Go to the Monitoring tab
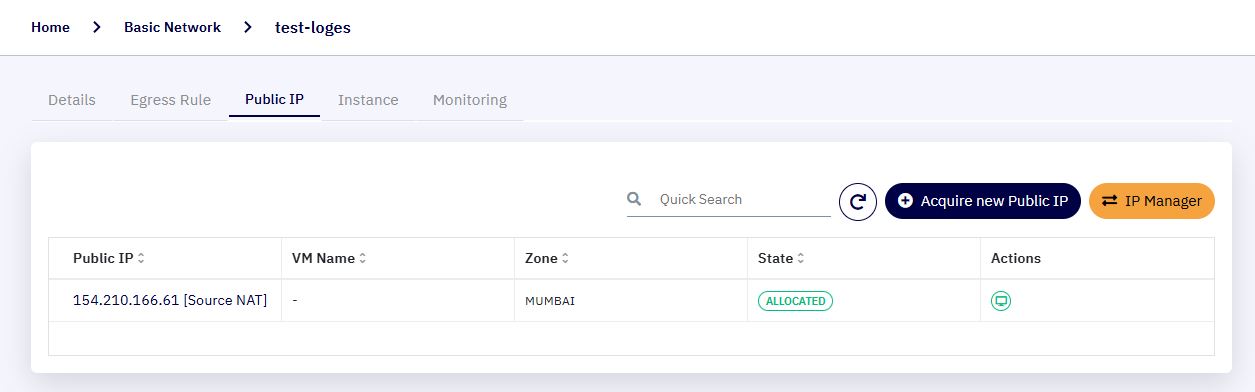The height and width of the screenshot is (392, 1255). click(470, 100)
